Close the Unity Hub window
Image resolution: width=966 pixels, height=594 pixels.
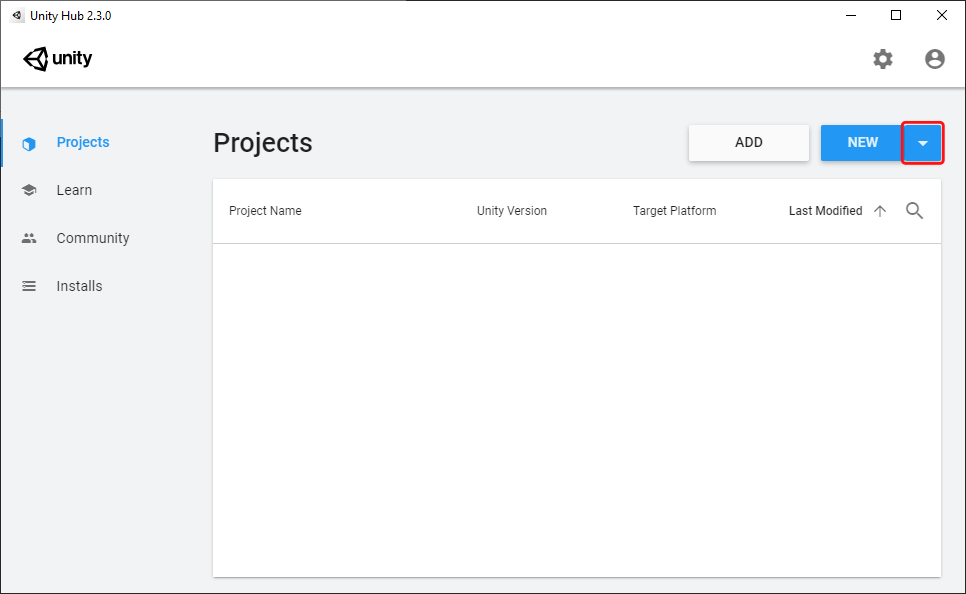click(x=942, y=15)
